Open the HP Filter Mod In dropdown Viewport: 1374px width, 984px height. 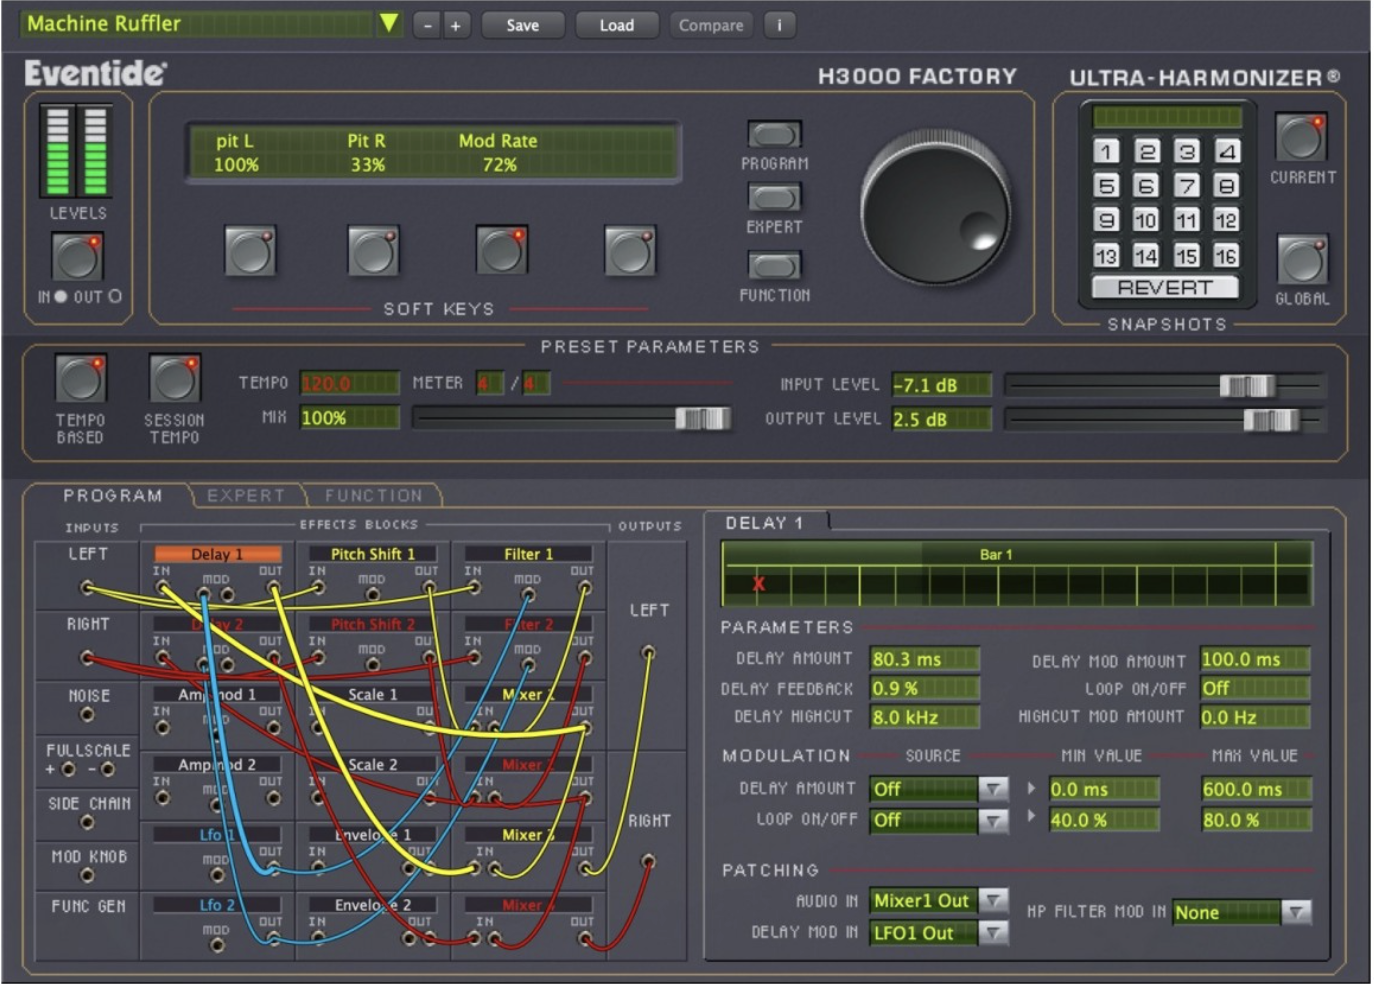[1296, 912]
